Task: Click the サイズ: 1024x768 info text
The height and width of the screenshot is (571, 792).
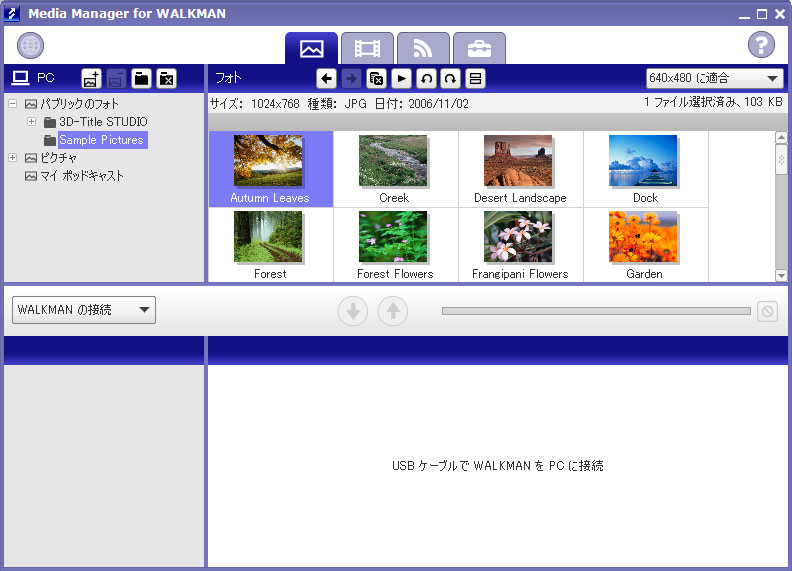Action: 255,104
